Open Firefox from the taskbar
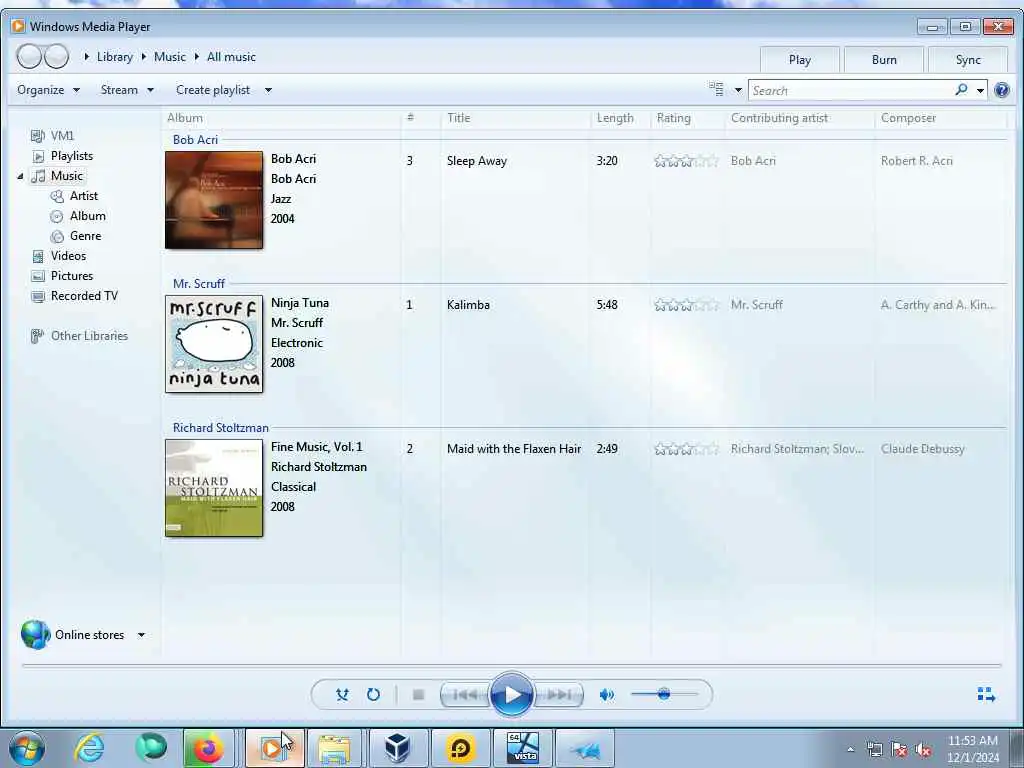This screenshot has height=768, width=1024. [208, 748]
